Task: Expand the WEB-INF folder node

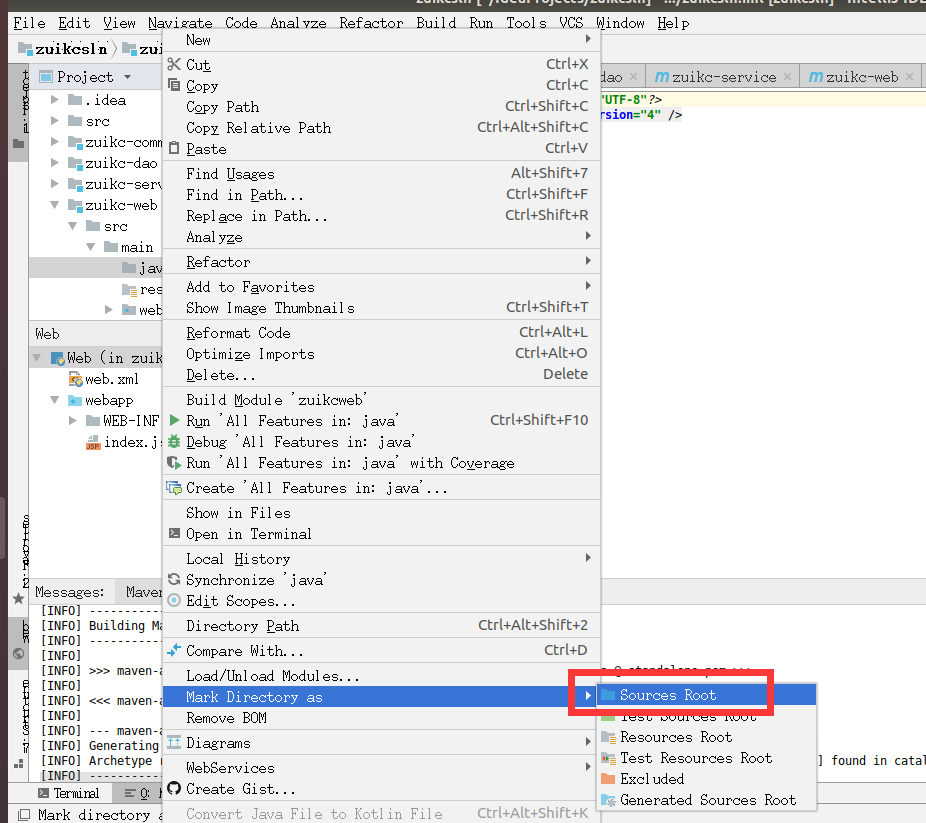Action: (x=73, y=421)
